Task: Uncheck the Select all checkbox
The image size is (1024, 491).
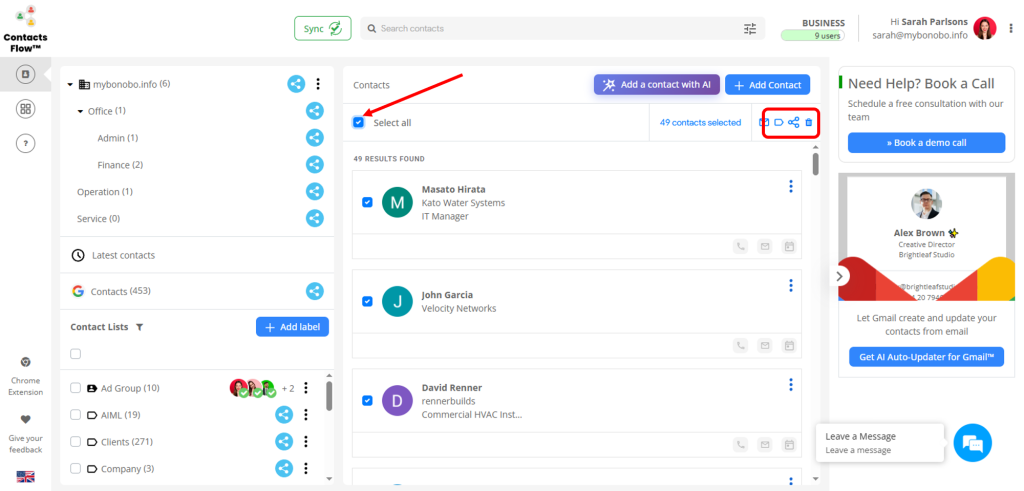Action: [x=359, y=122]
